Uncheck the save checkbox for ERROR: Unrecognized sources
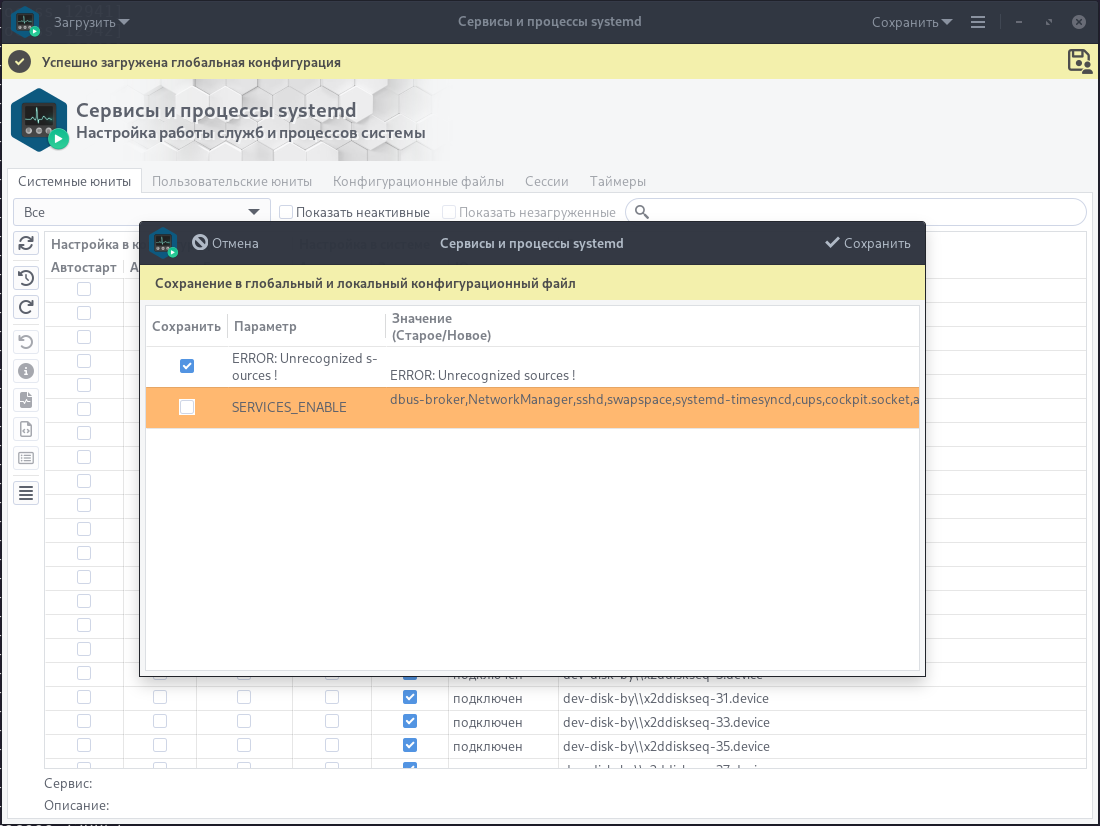Screen dimensions: 1100x826 click(x=187, y=366)
